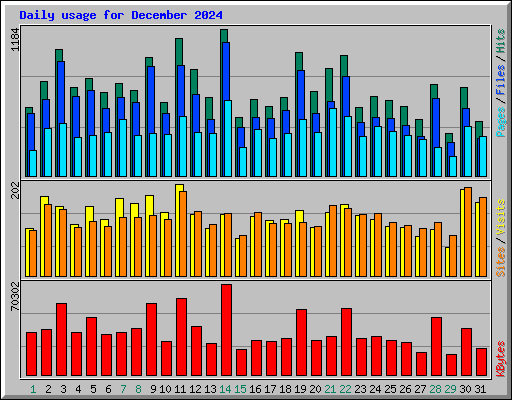Click the cyan Pages bar for day 3
Screen dimensions: 512x400
63,150
